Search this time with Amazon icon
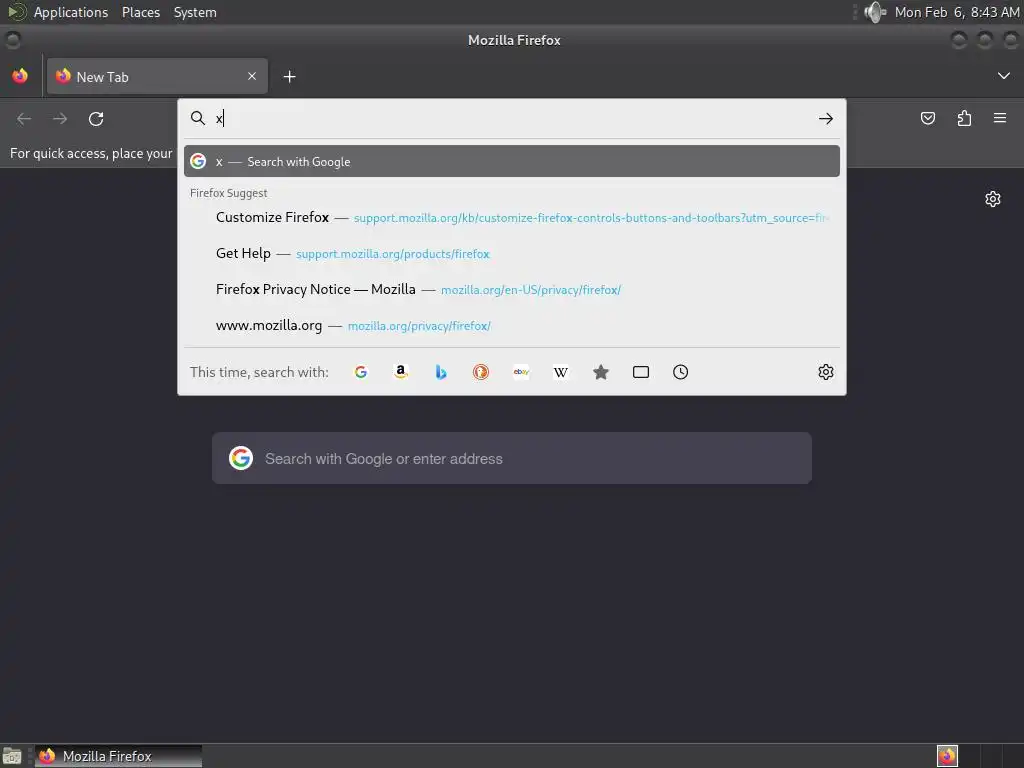The width and height of the screenshot is (1024, 768). click(x=401, y=372)
